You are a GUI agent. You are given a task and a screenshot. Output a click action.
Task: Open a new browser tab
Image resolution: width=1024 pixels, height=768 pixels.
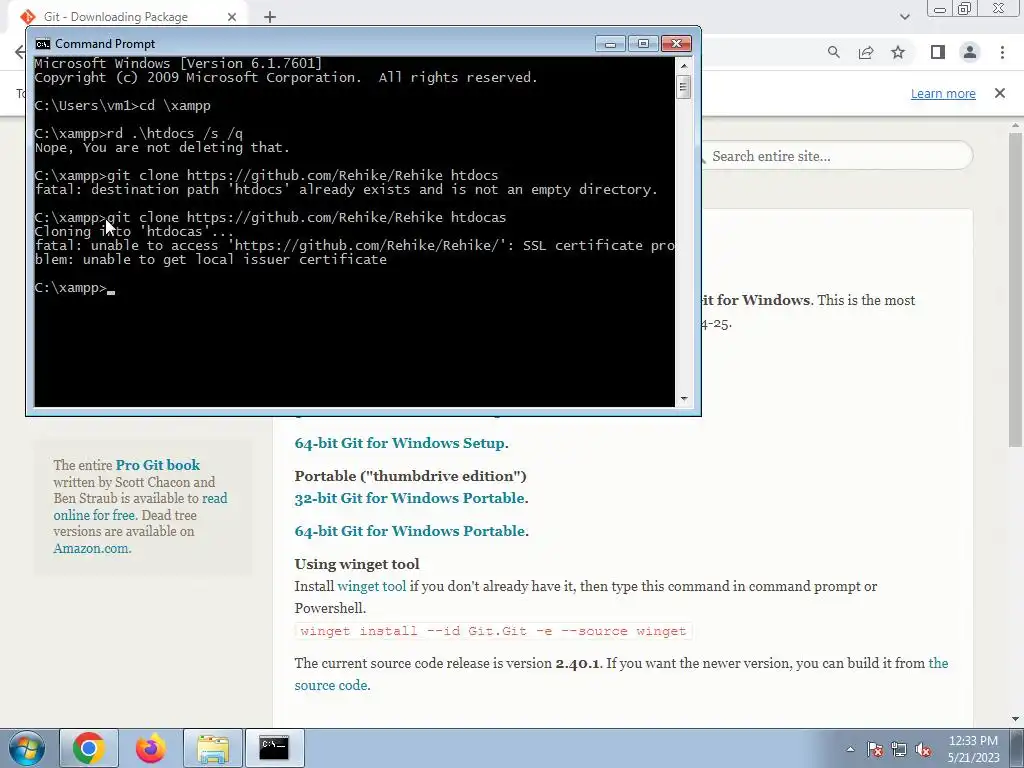click(270, 17)
